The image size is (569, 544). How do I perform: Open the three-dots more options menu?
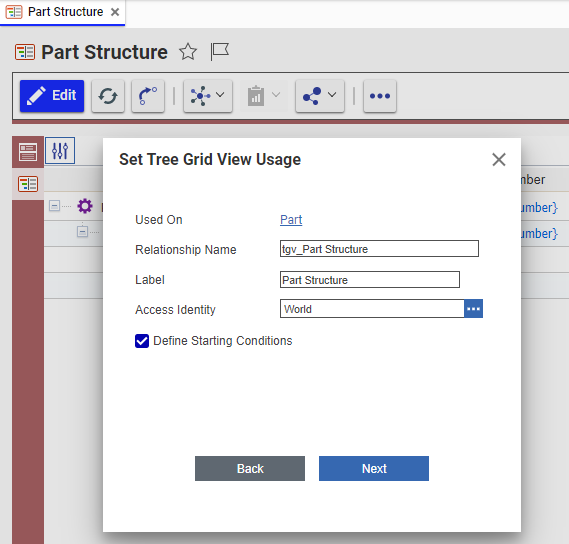(x=380, y=96)
